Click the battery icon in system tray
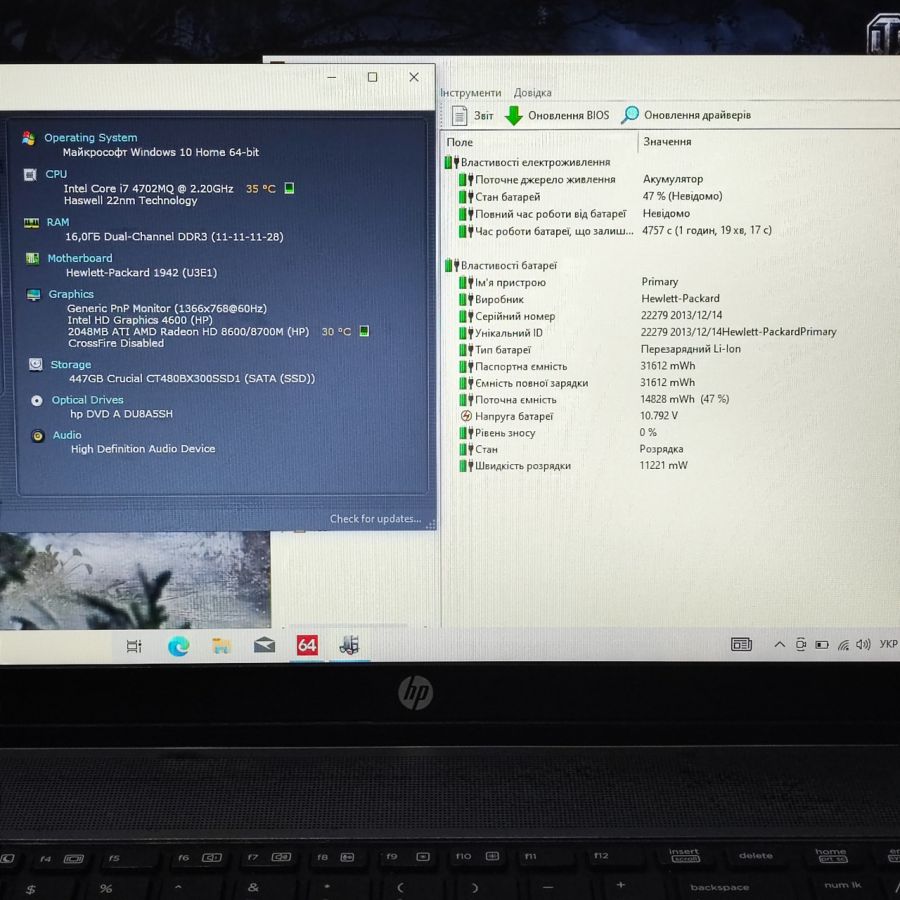 (x=822, y=645)
